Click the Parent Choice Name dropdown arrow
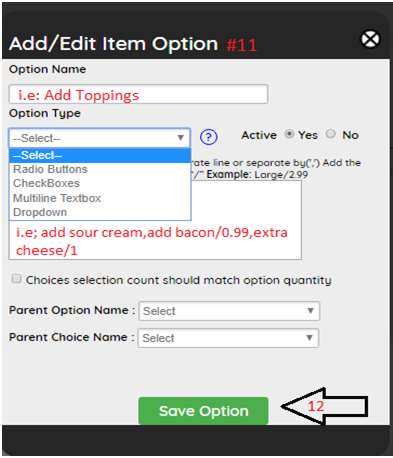Viewport: 393px width, 458px height. click(x=309, y=338)
